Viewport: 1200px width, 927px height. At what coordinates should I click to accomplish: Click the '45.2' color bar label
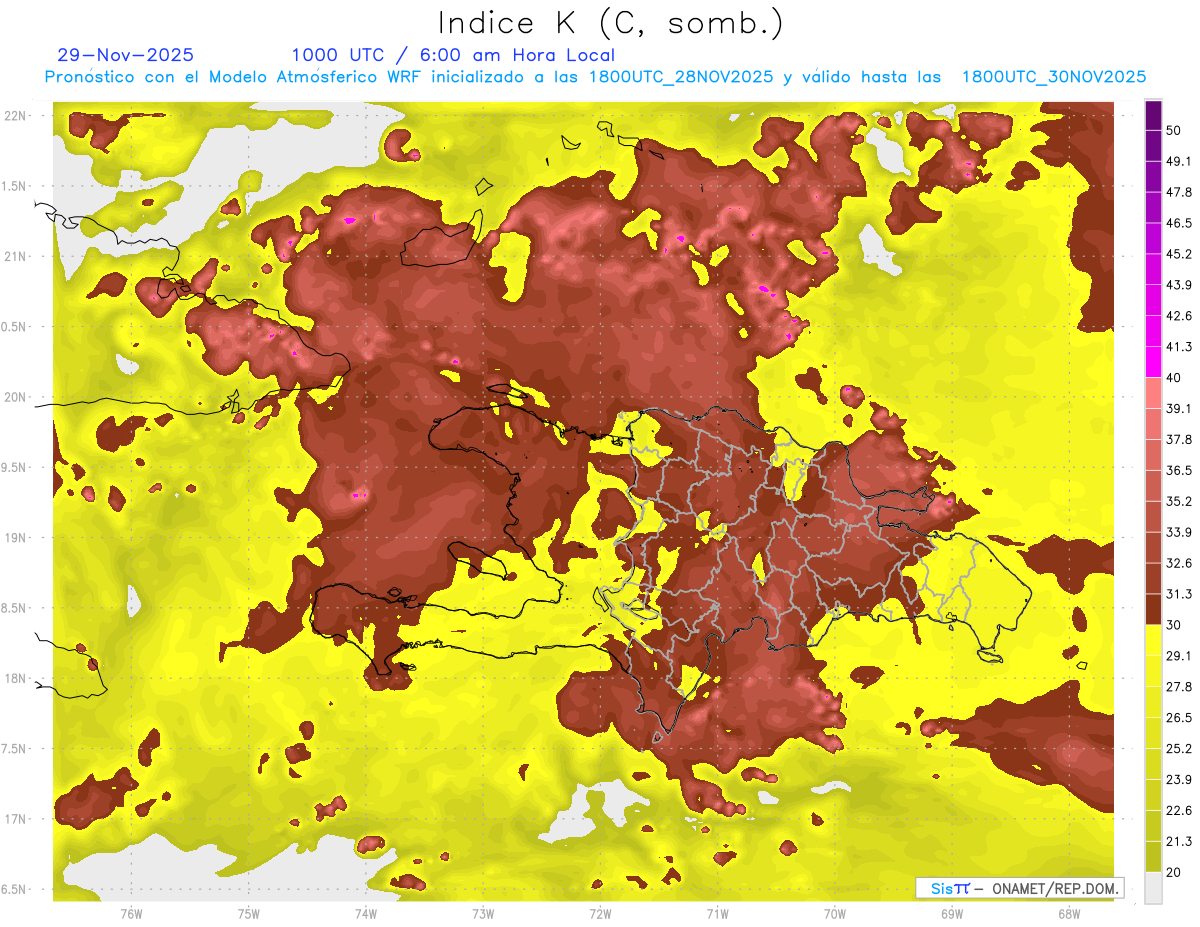click(1179, 254)
